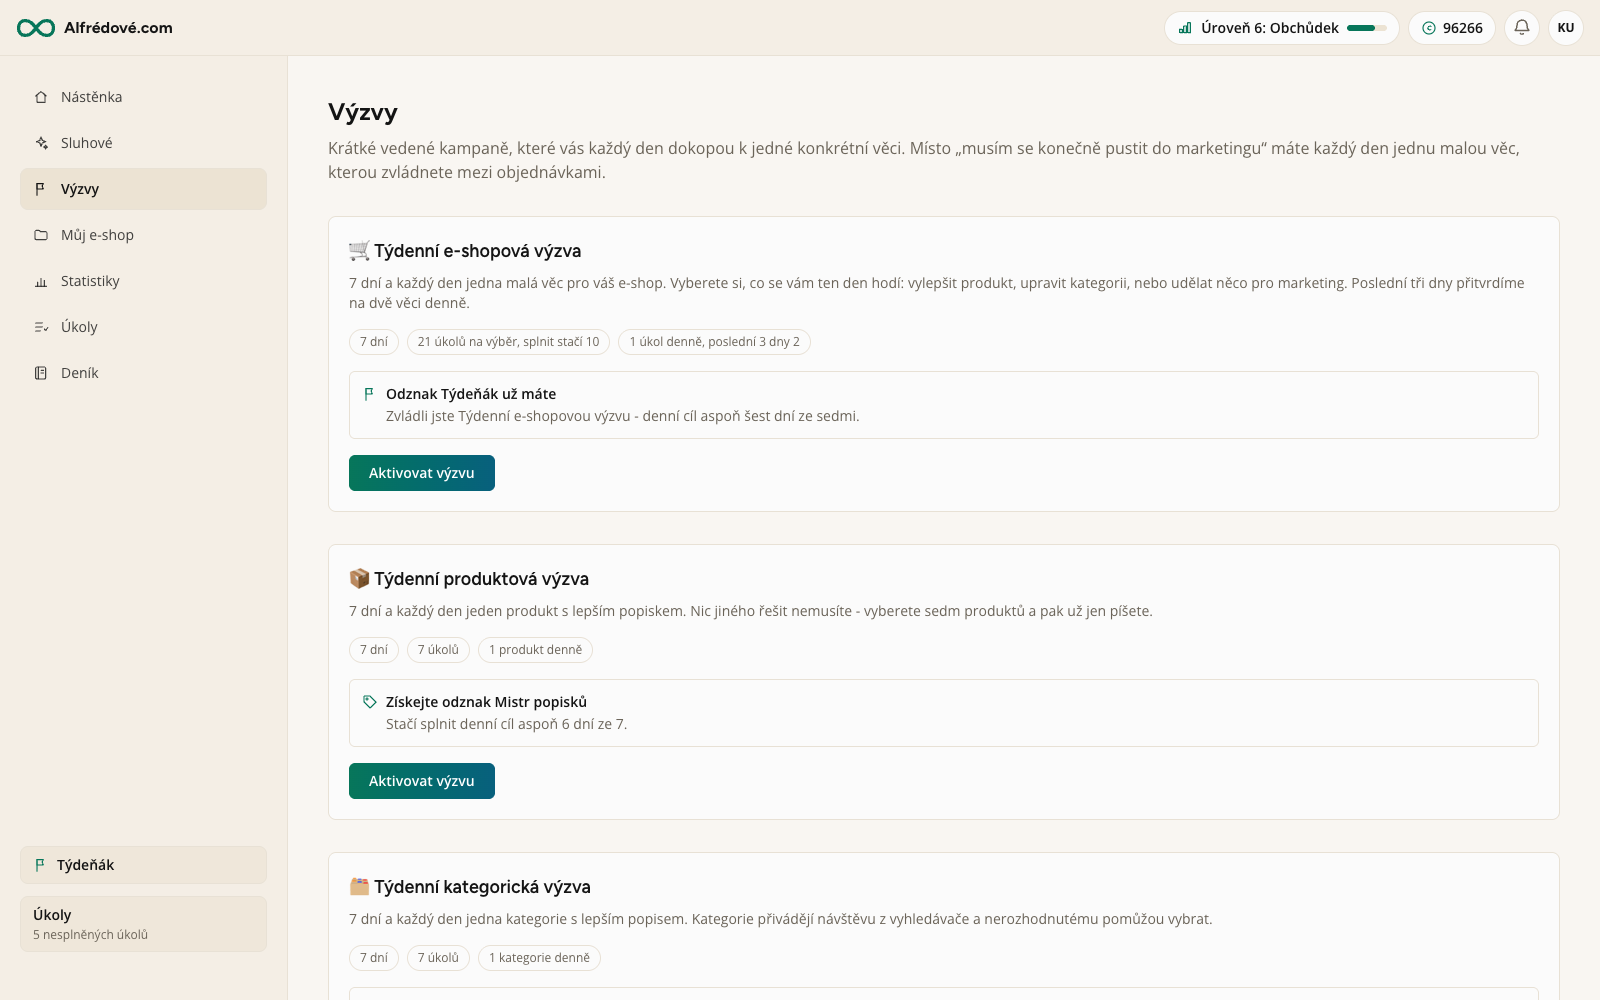Open the notifications bell

click(x=1522, y=28)
